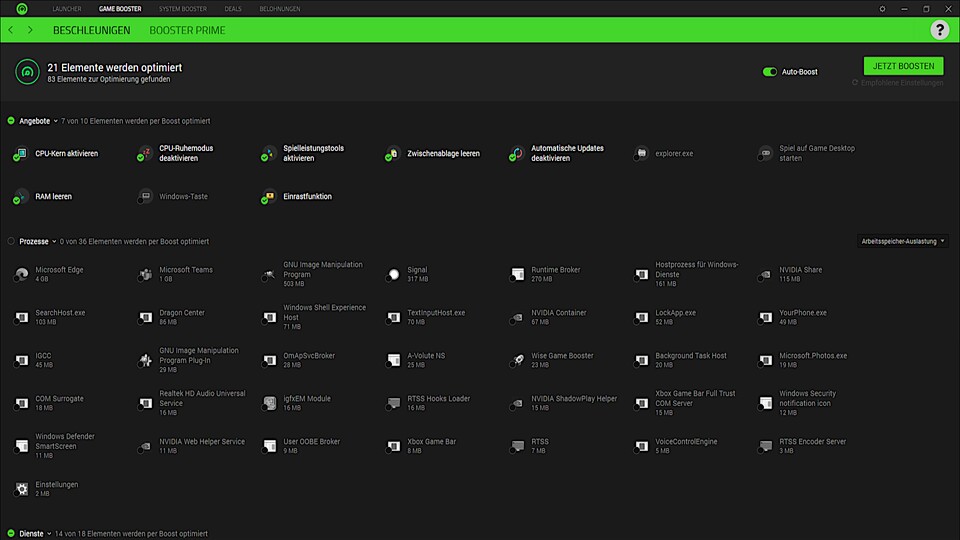Viewport: 960px width, 540px height.
Task: Click the Signal process icon
Action: pyautogui.click(x=394, y=274)
